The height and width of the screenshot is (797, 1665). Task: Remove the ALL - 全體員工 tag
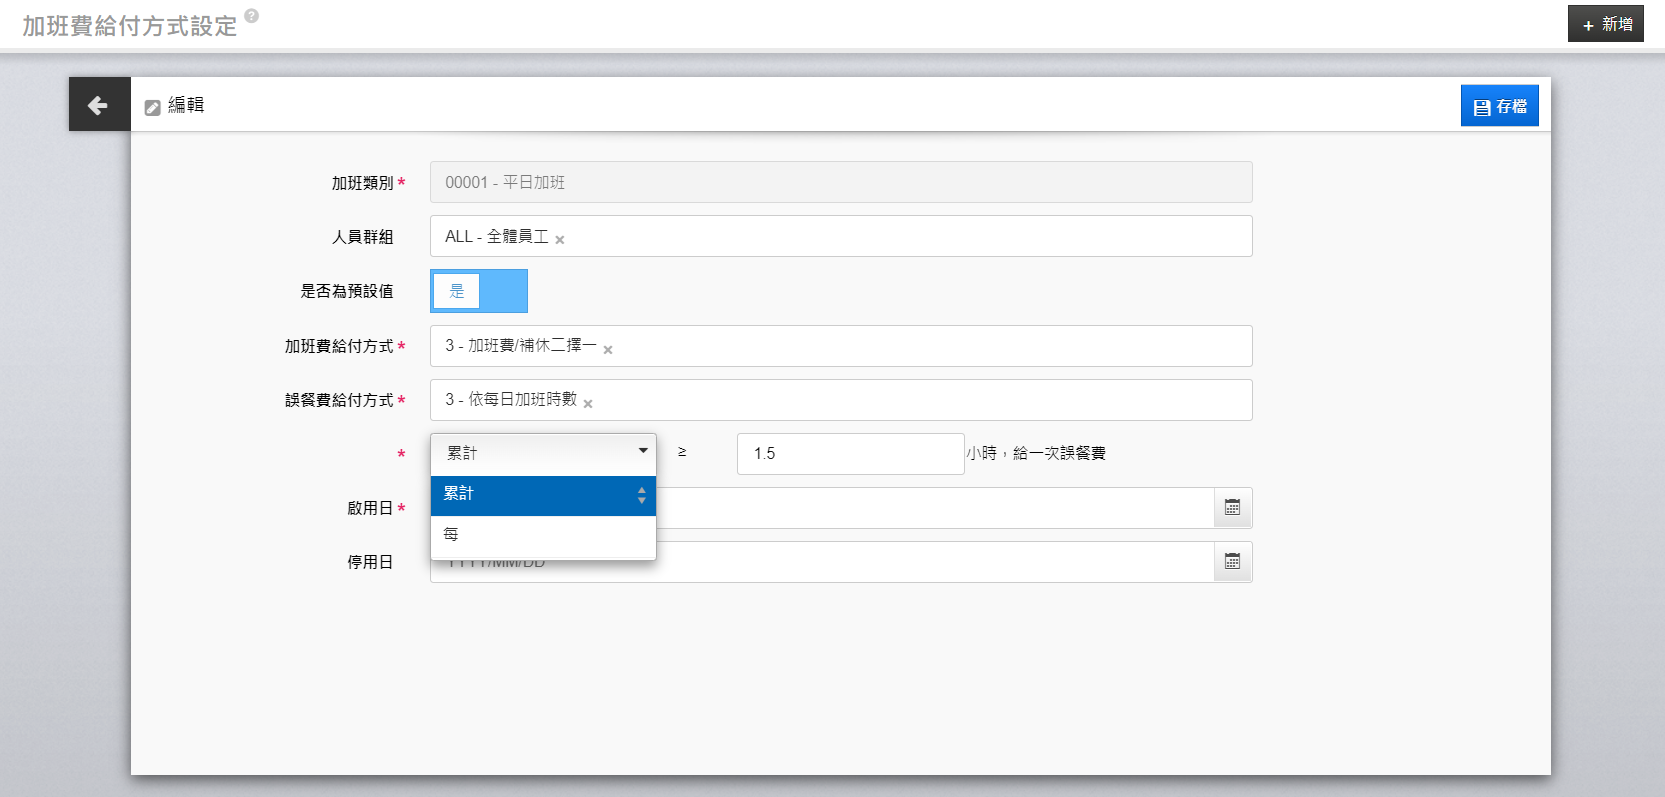[x=560, y=240]
